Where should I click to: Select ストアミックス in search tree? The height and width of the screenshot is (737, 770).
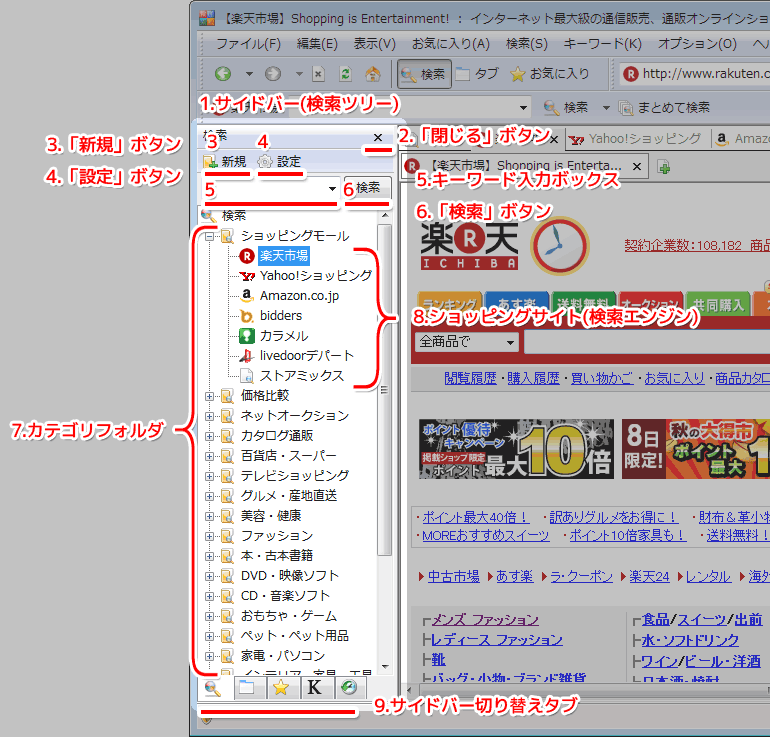pos(302,376)
